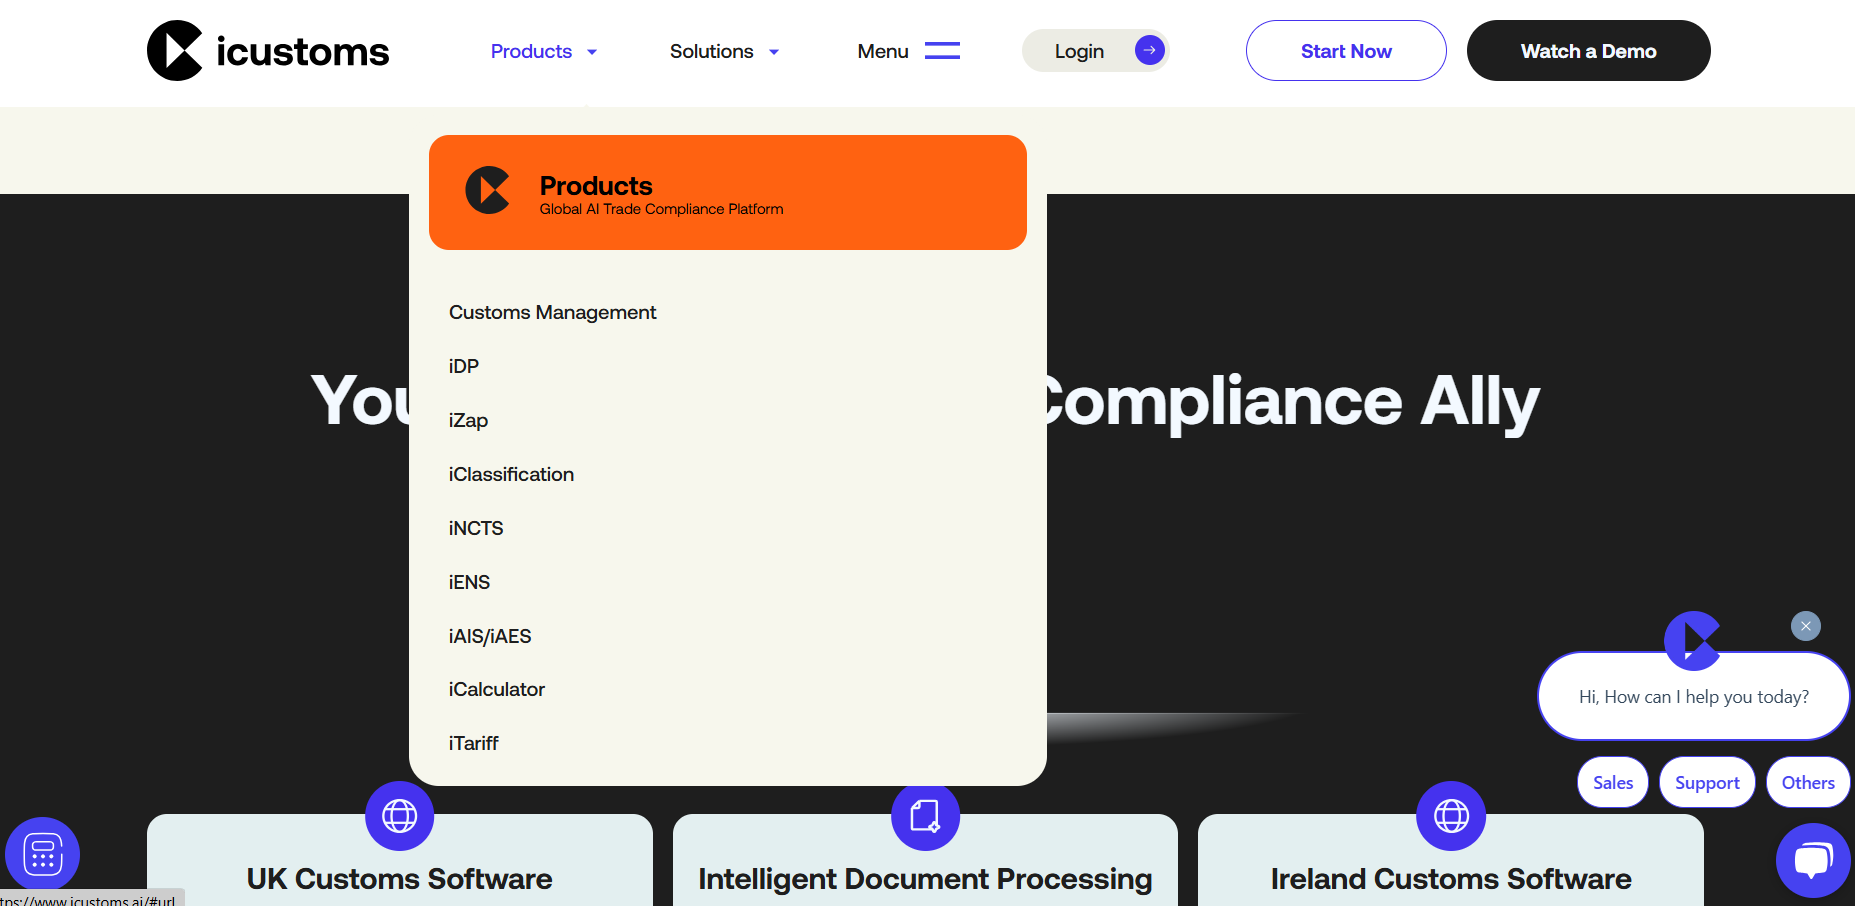The image size is (1855, 906).
Task: Open the Intelligent Document Processing card
Action: coord(925,862)
